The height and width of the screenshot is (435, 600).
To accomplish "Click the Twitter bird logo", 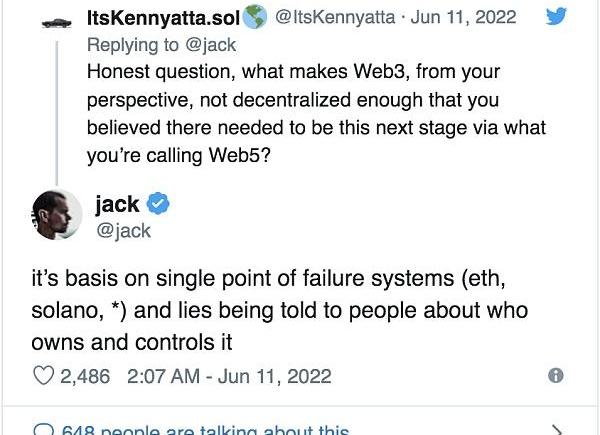I will (558, 17).
